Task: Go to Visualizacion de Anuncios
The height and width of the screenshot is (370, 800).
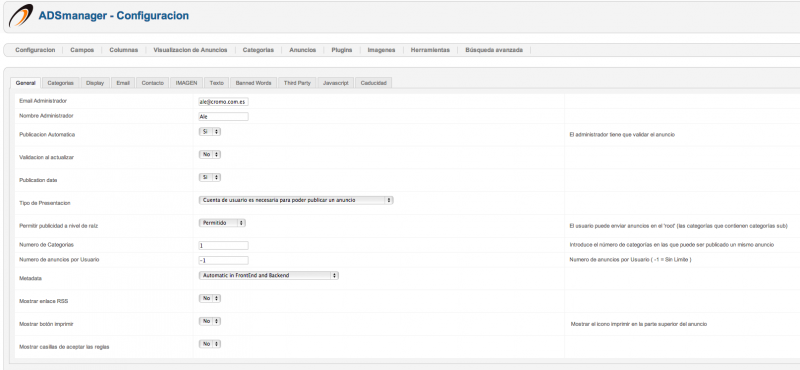Action: pyautogui.click(x=190, y=50)
